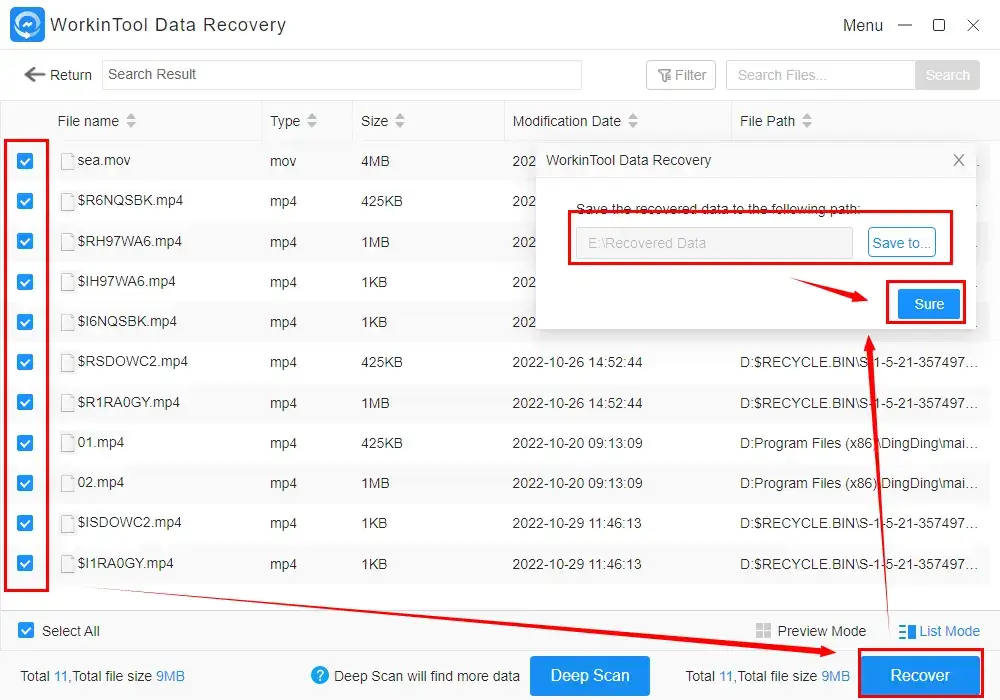Viewport: 1000px width, 700px height.
Task: Uncheck the $ISDOWC2.mp4 checkbox
Action: pos(25,523)
